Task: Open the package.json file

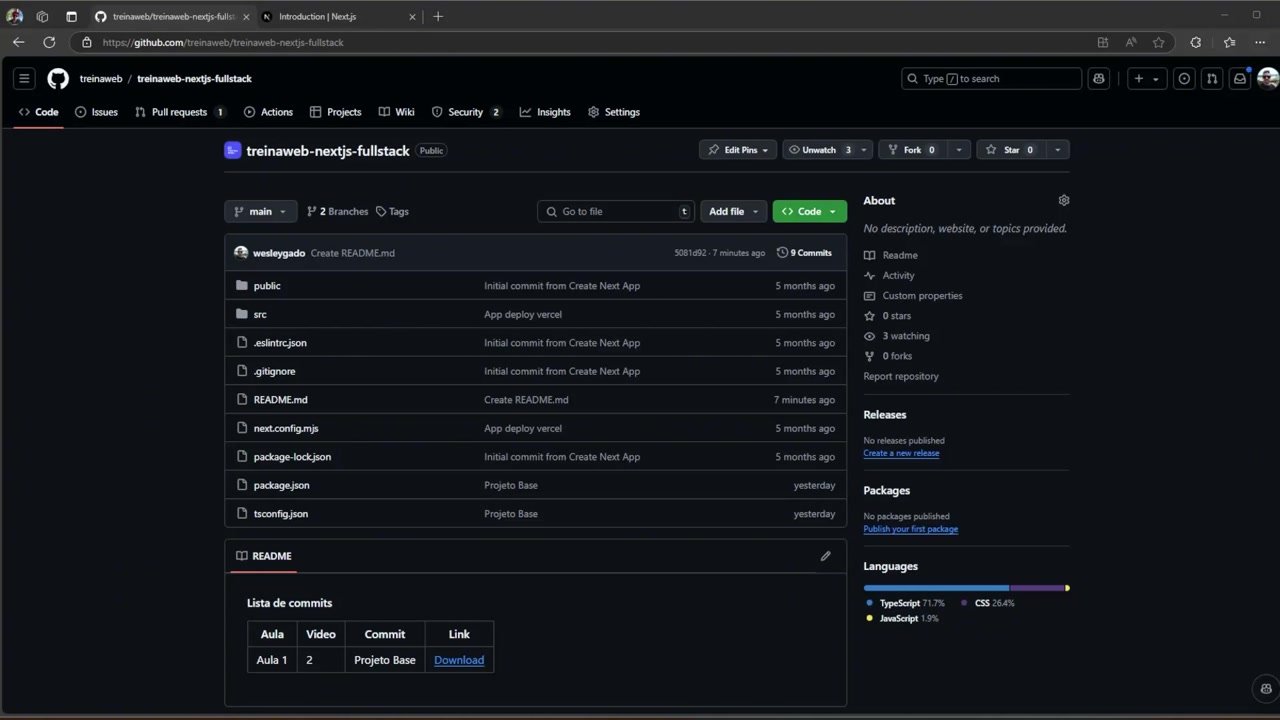Action: (282, 485)
